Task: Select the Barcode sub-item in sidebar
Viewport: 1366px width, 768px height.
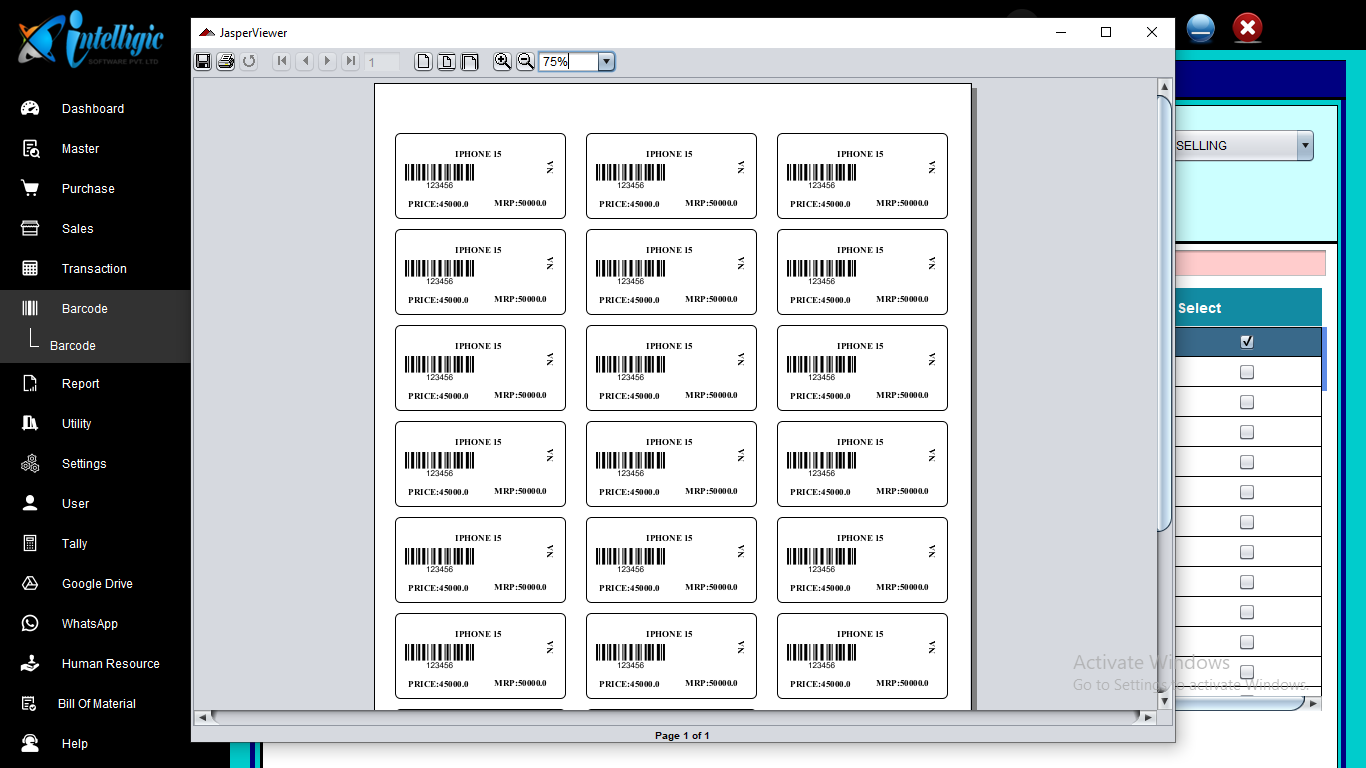Action: coord(73,346)
